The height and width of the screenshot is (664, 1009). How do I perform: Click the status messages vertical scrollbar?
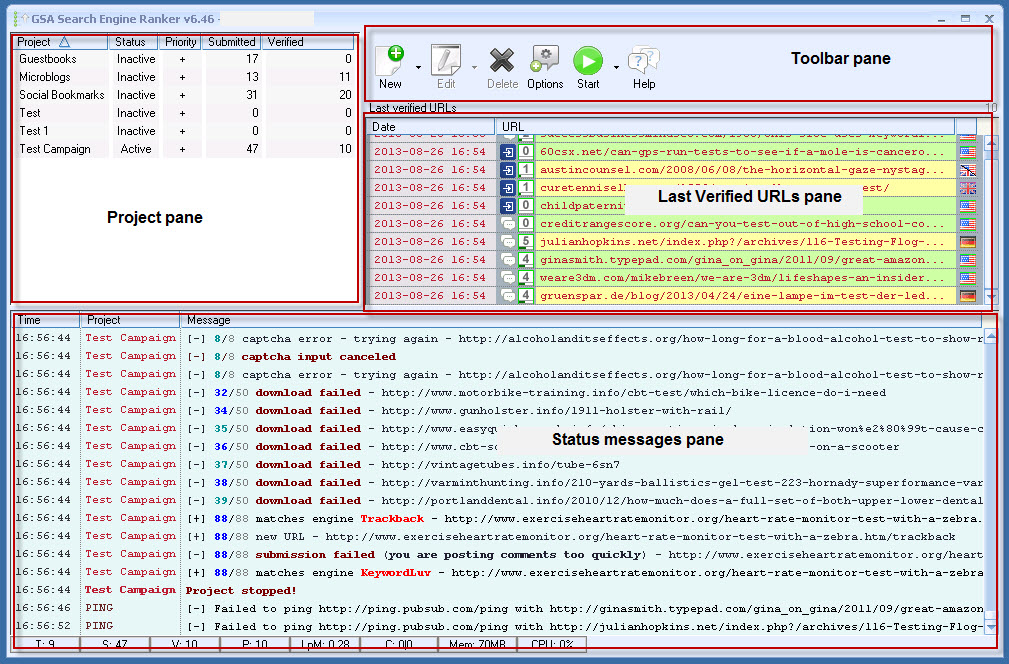[990, 480]
